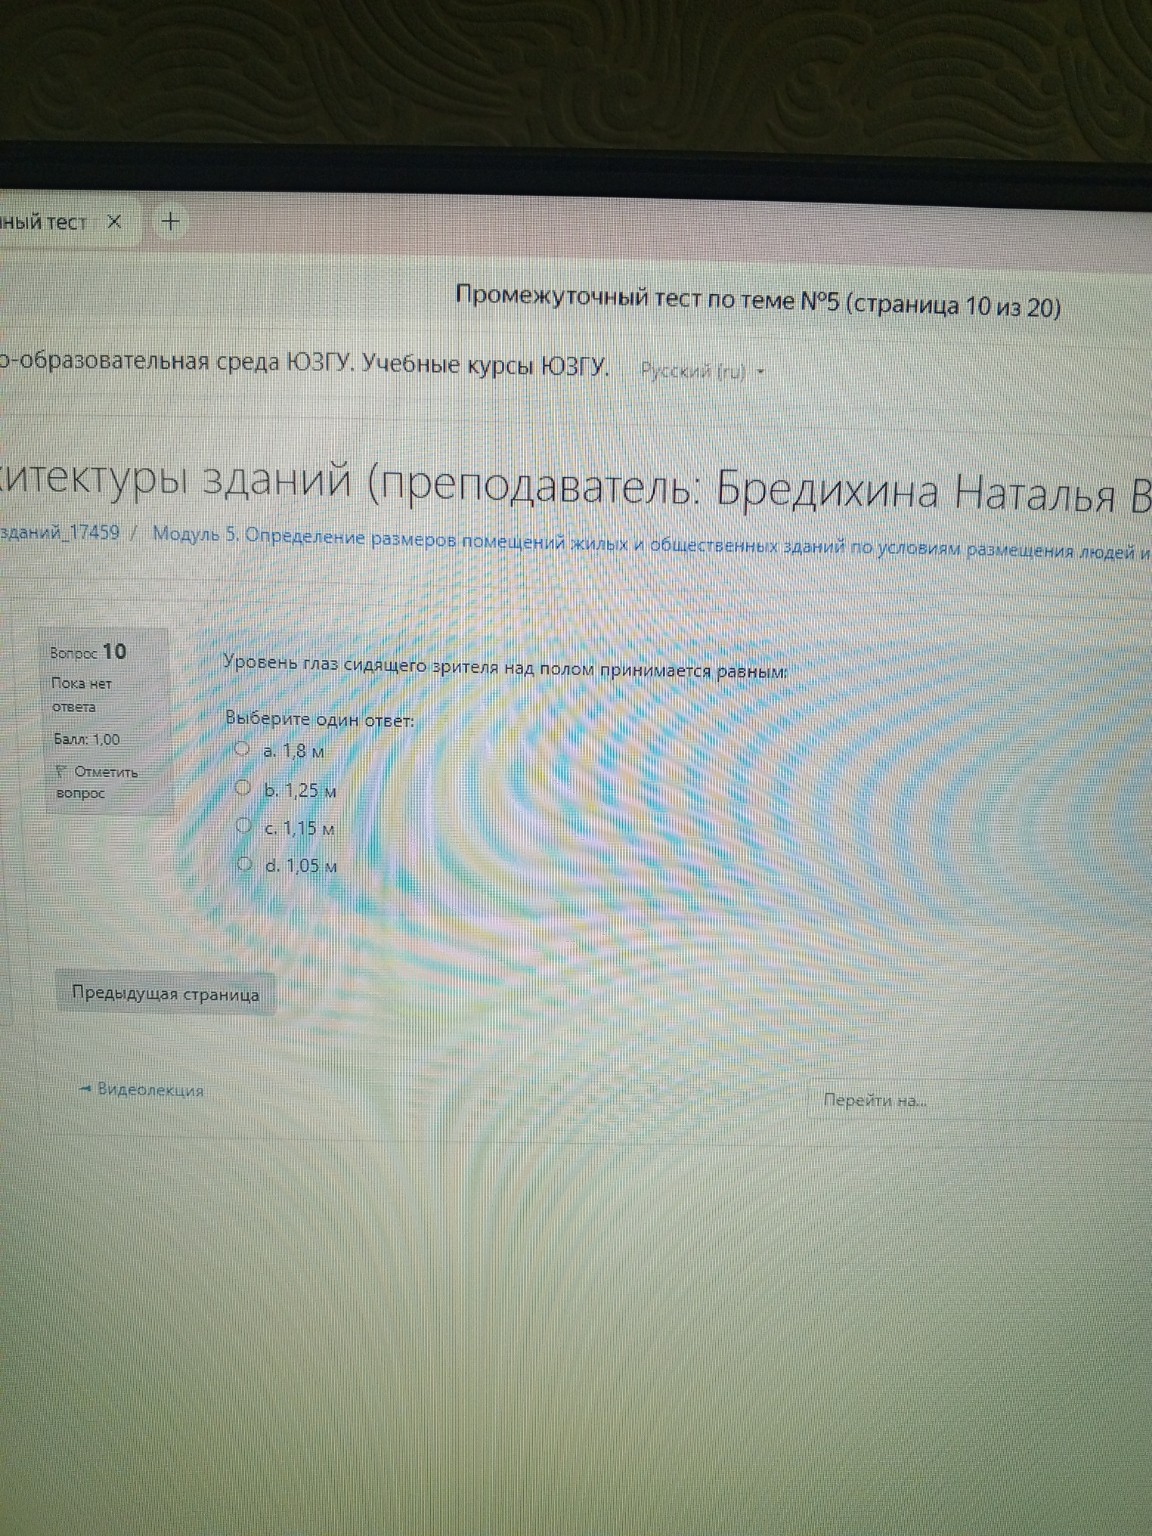
Task: Click the X on the 'ный тест' tab
Action: click(x=116, y=222)
